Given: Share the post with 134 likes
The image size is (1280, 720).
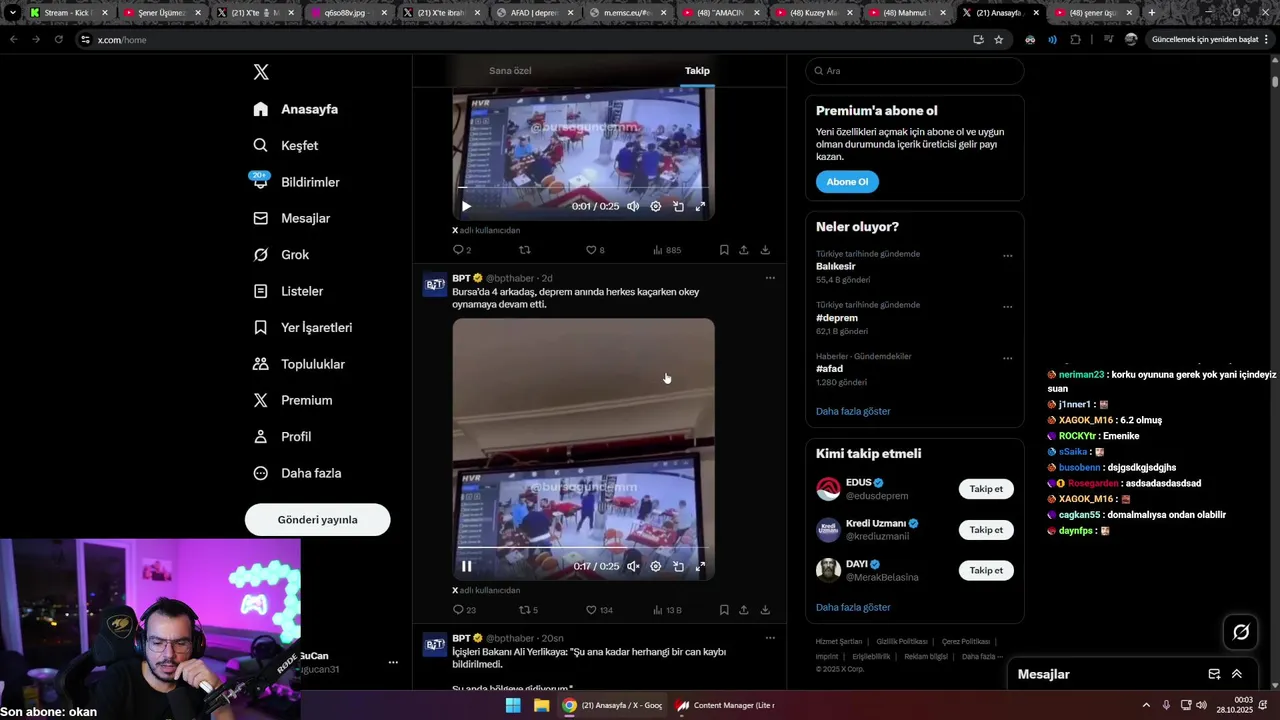Looking at the screenshot, I should coord(744,610).
